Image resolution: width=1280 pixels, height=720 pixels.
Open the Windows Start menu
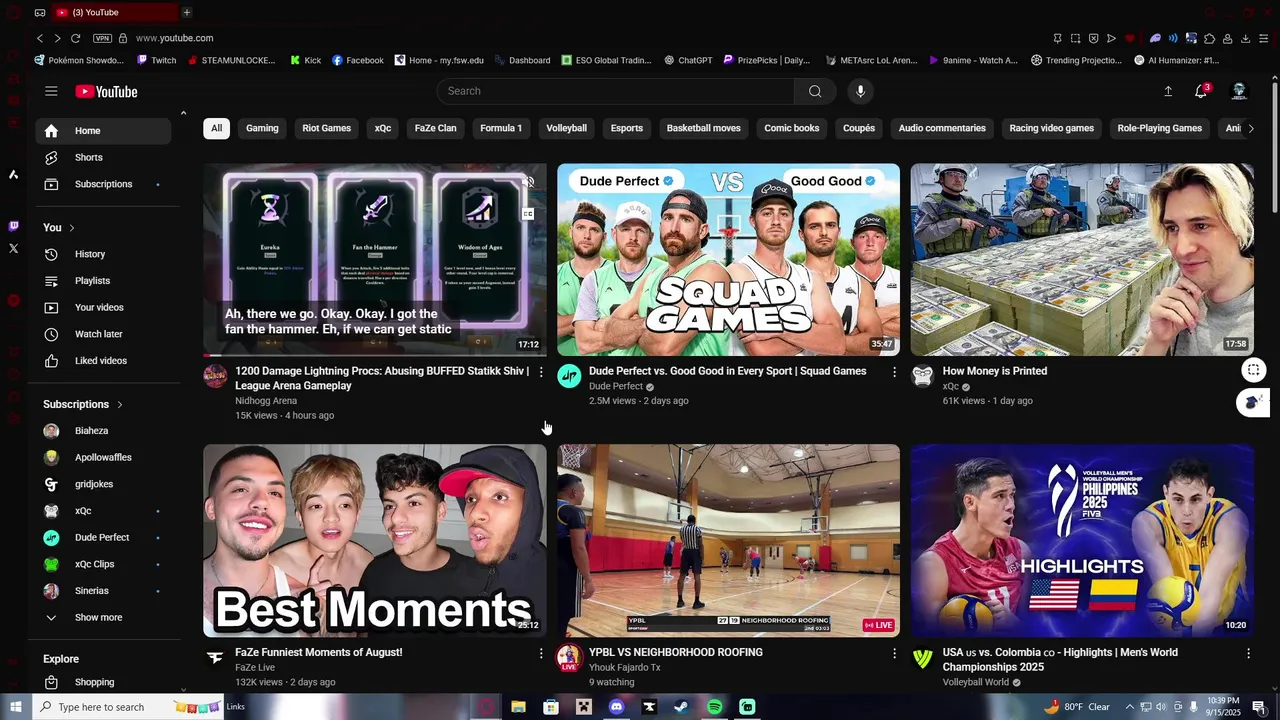(x=15, y=707)
